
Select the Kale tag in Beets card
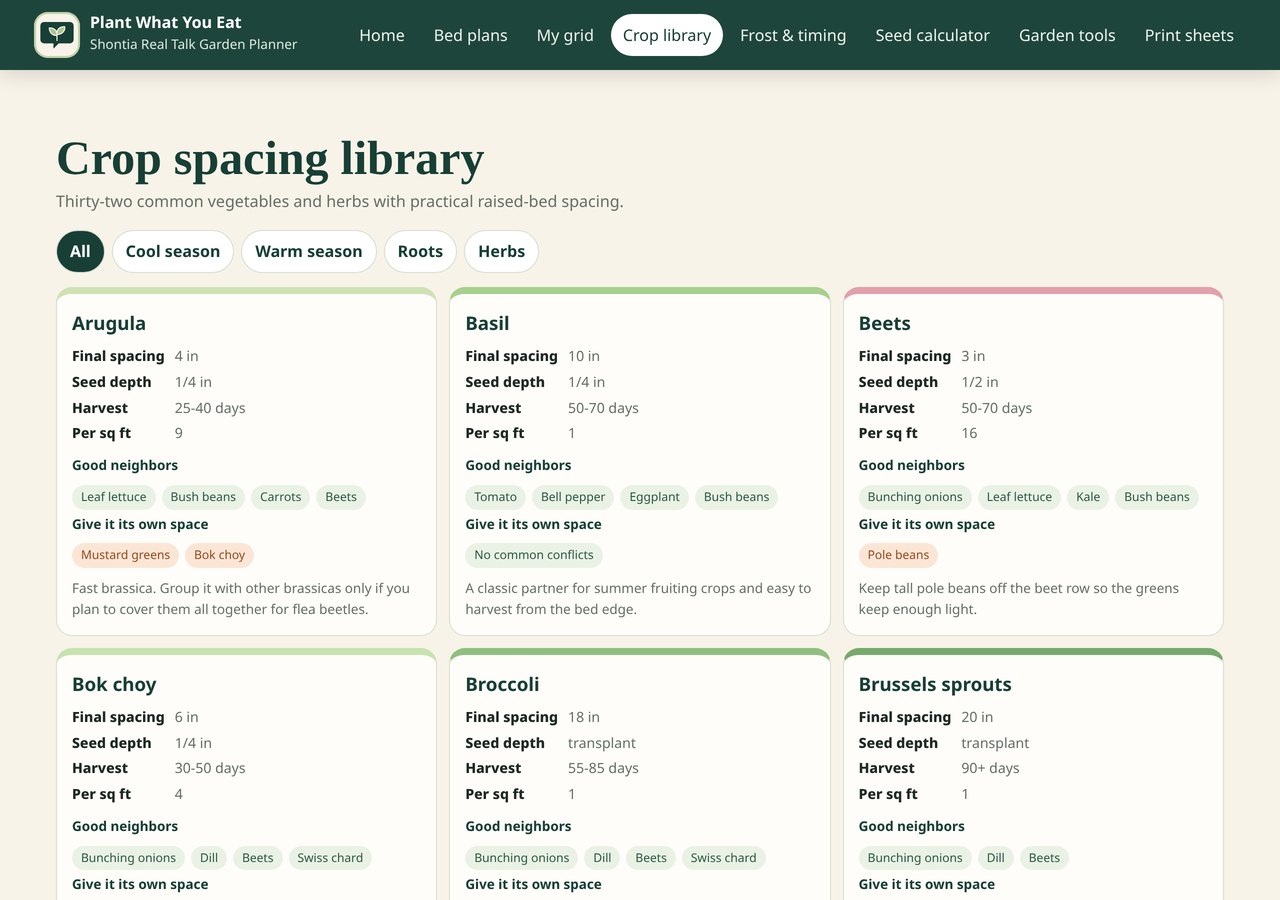1088,497
